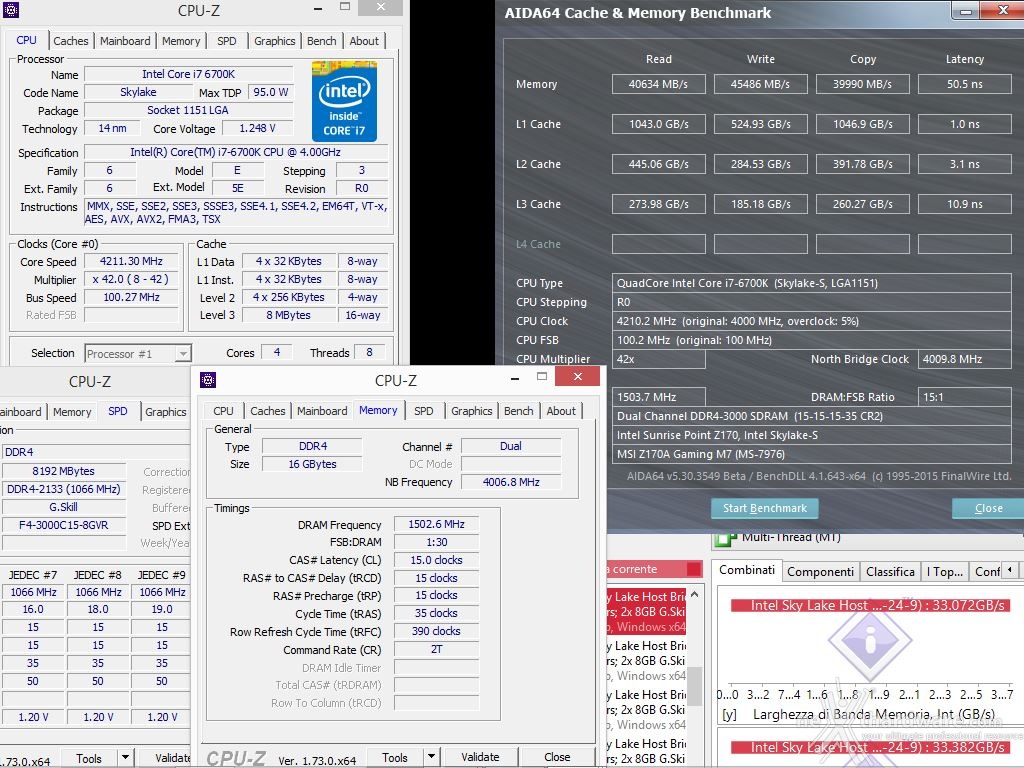Viewport: 1024px width, 768px height.
Task: Switch to CPU tab in the front Memory CPU-Z window
Action: 223,411
